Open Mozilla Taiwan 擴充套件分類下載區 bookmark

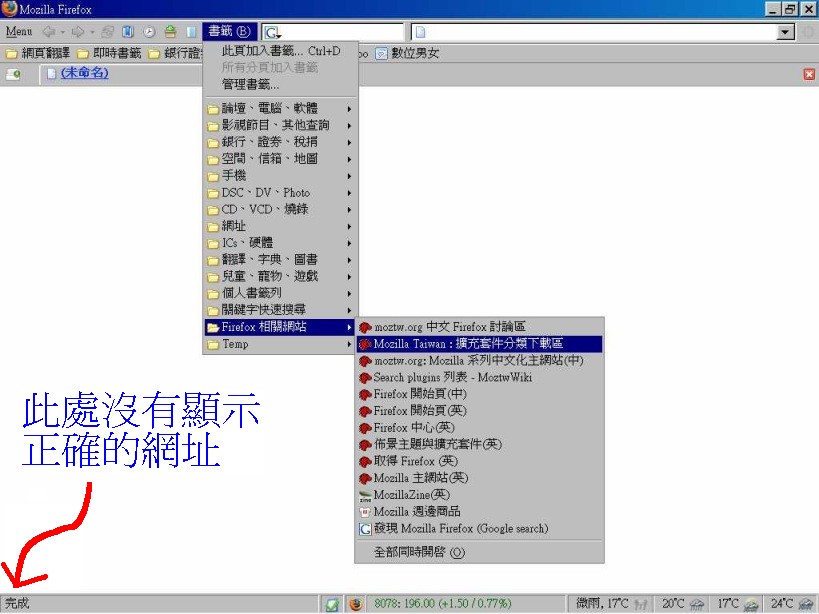click(479, 344)
